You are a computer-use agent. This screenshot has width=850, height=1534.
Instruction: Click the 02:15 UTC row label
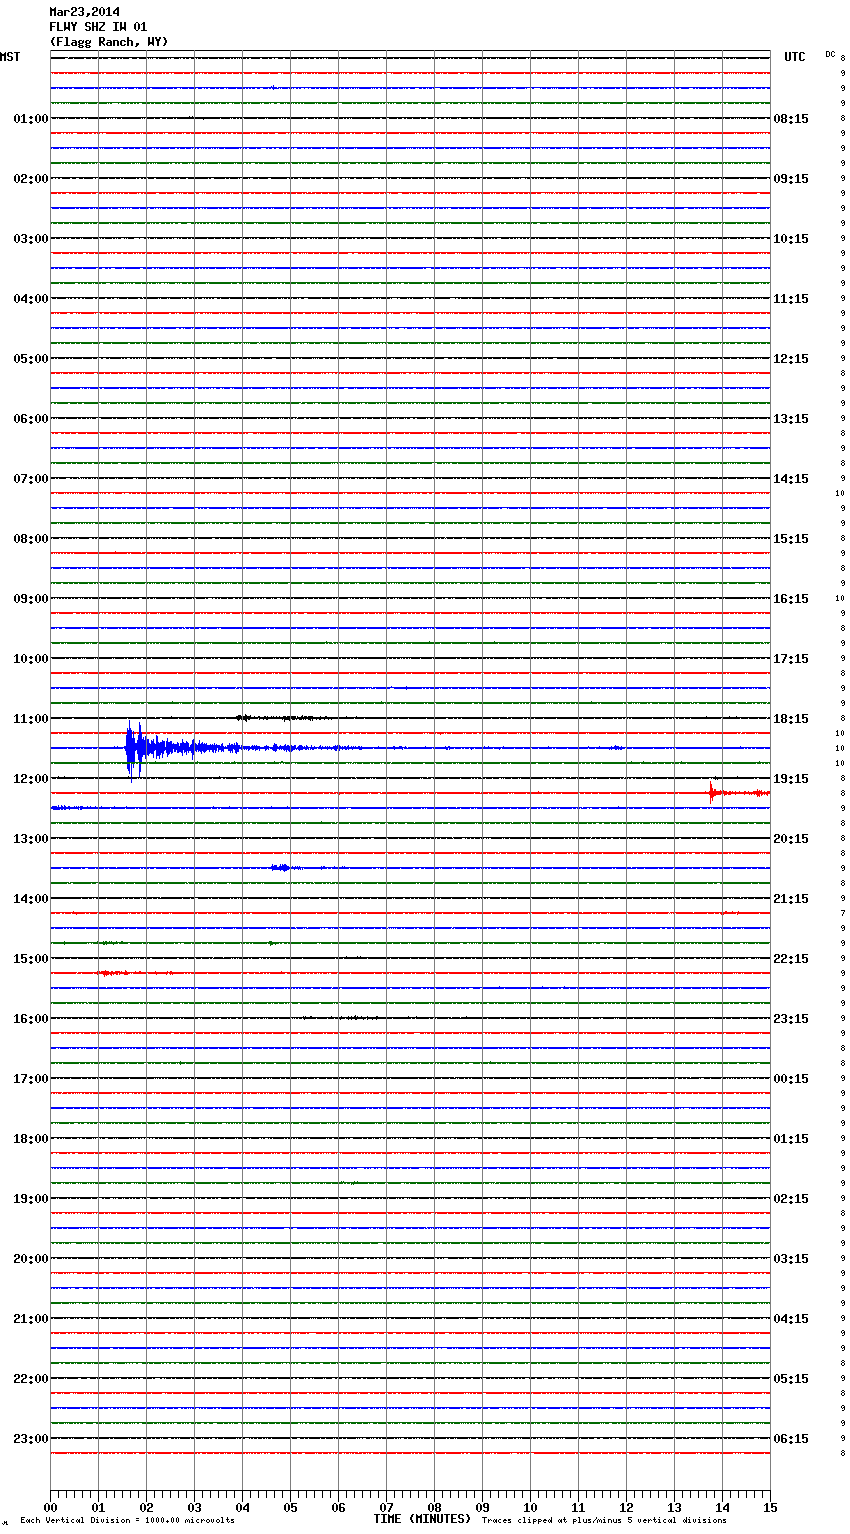[791, 1198]
